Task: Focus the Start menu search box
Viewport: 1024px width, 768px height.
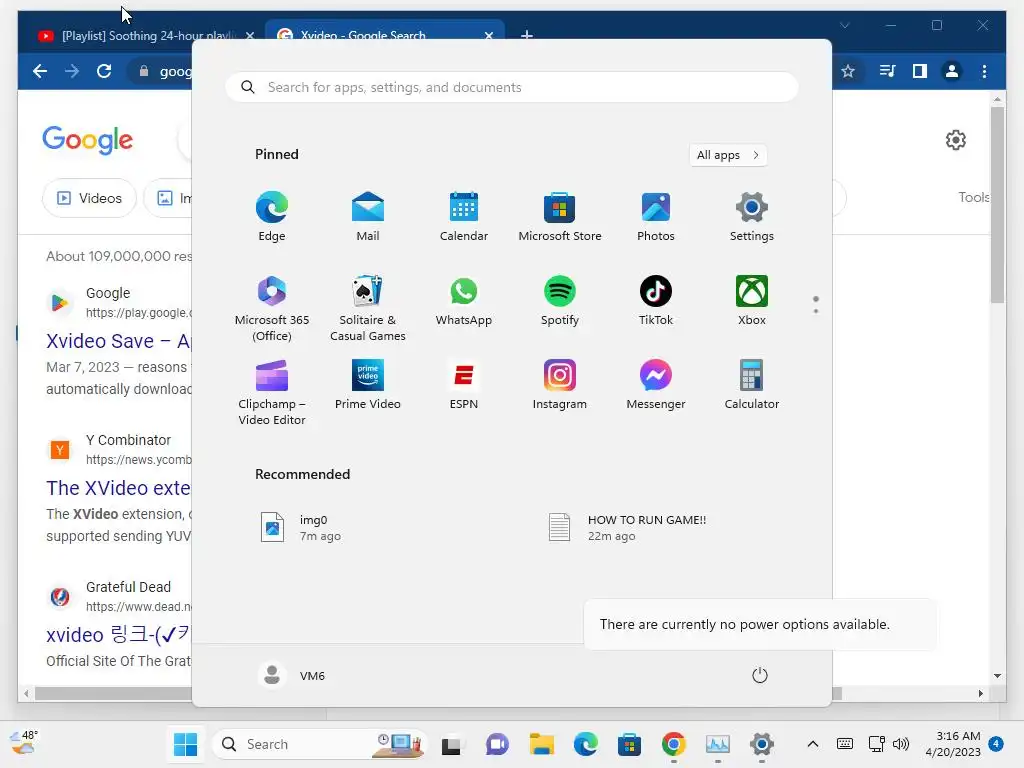Action: [x=512, y=87]
